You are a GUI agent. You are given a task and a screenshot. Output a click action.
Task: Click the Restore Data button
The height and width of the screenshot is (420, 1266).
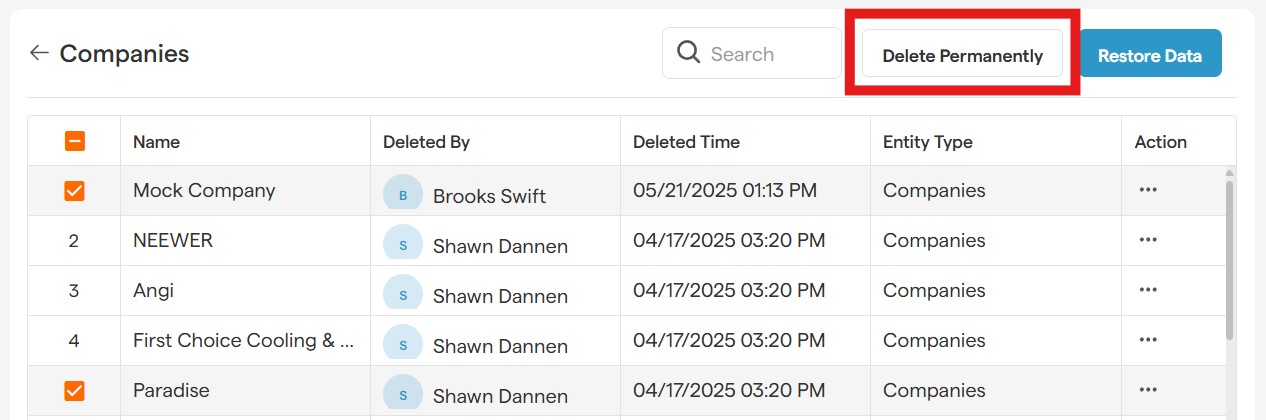tap(1150, 56)
